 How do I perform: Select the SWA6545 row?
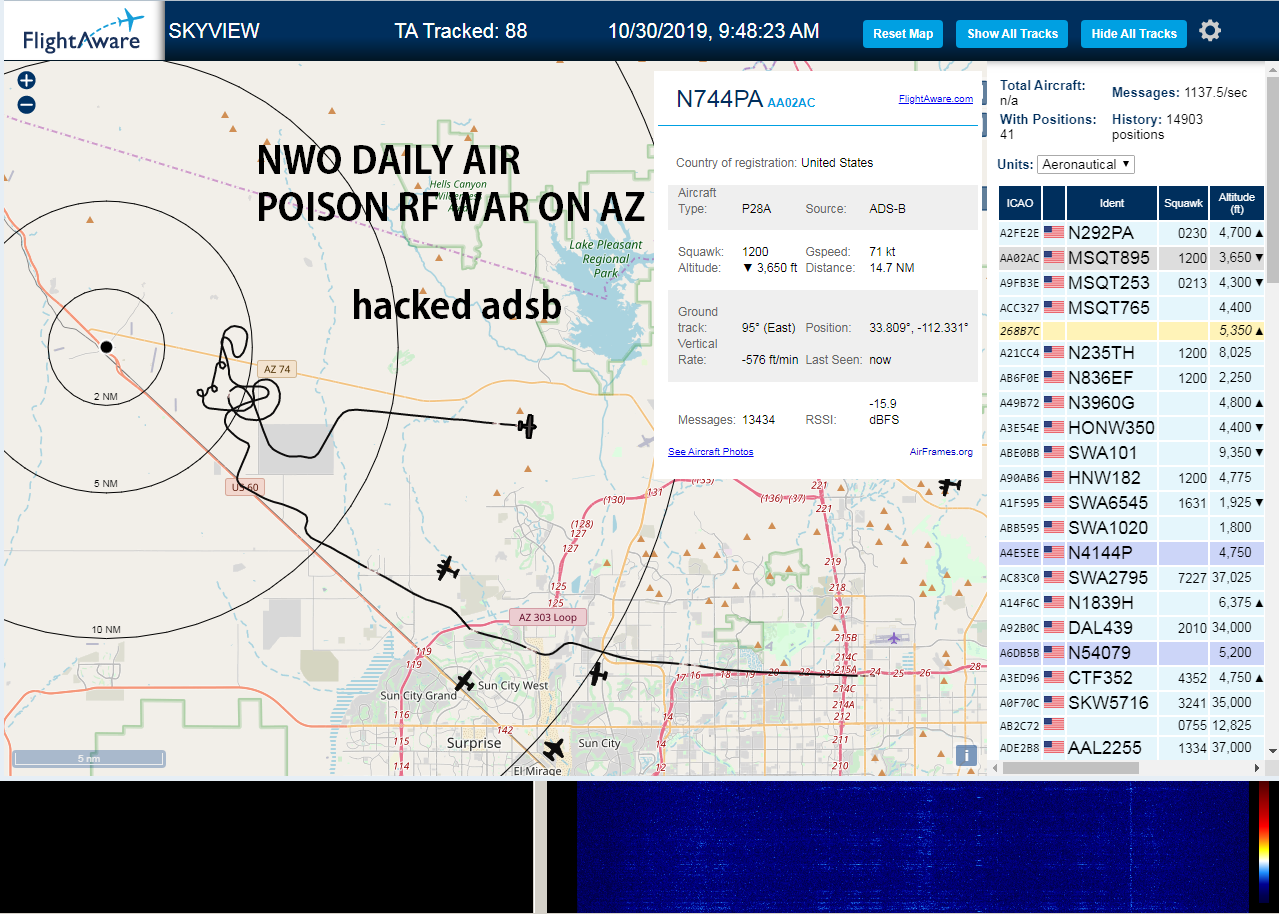[1132, 503]
